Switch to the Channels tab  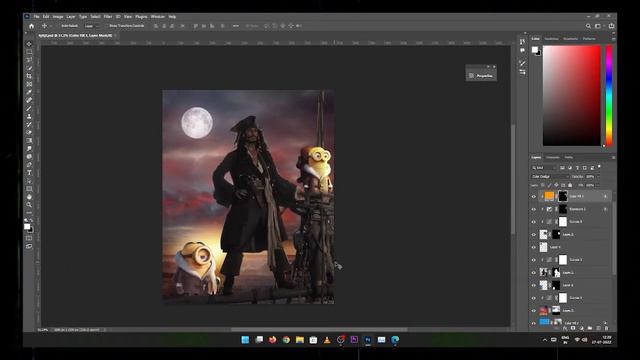(553, 158)
